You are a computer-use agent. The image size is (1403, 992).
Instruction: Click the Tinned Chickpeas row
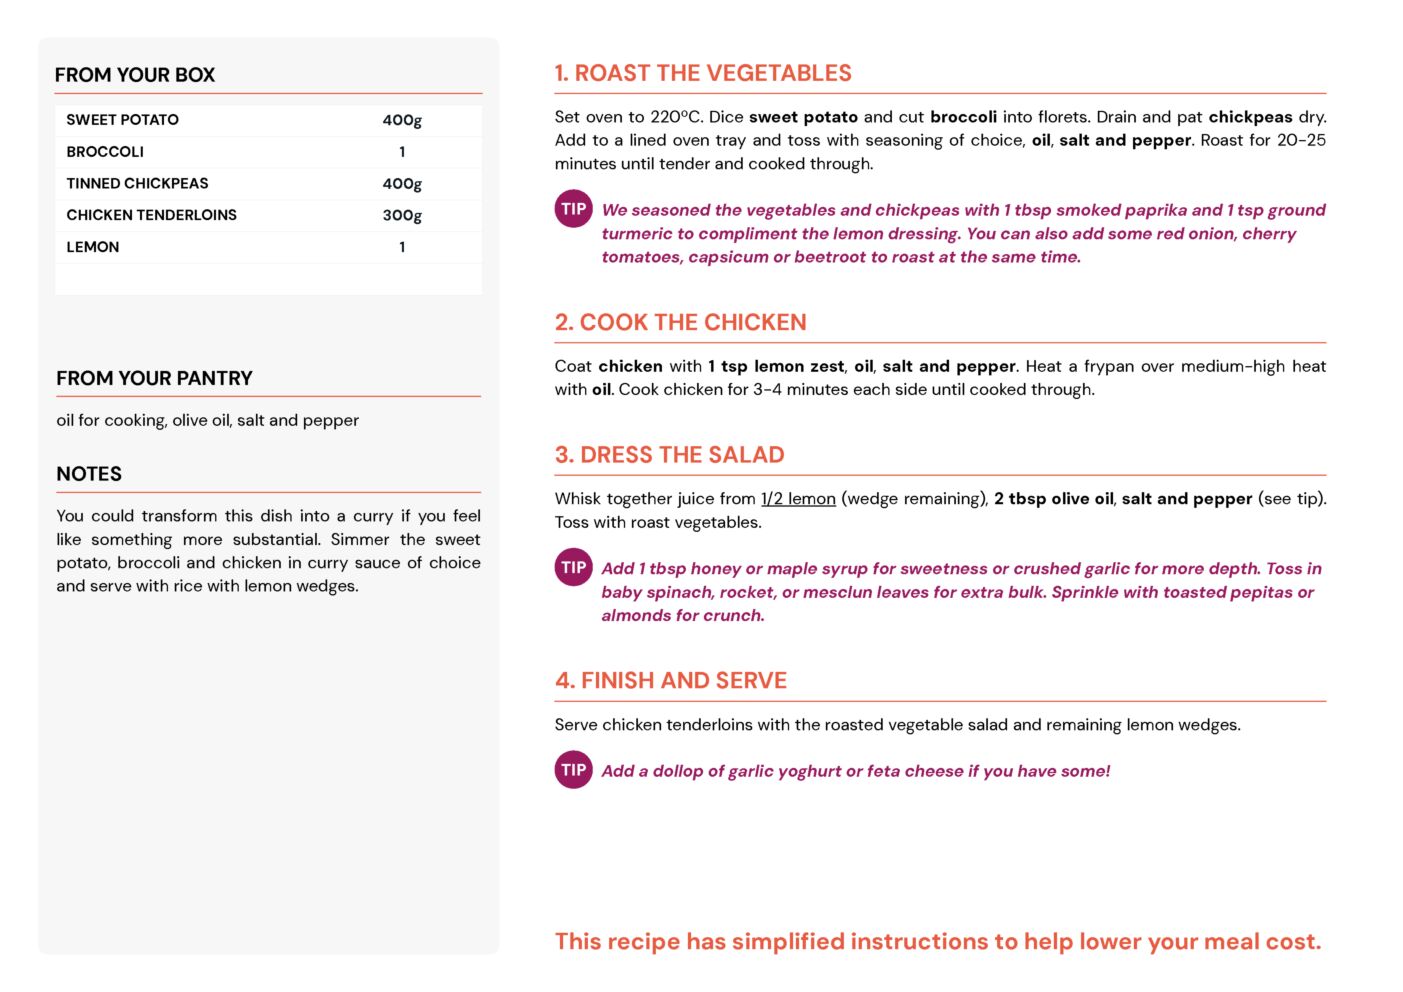(268, 183)
